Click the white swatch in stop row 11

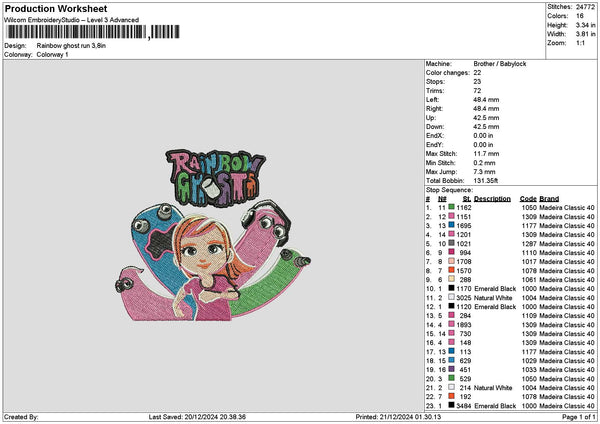(x=452, y=297)
